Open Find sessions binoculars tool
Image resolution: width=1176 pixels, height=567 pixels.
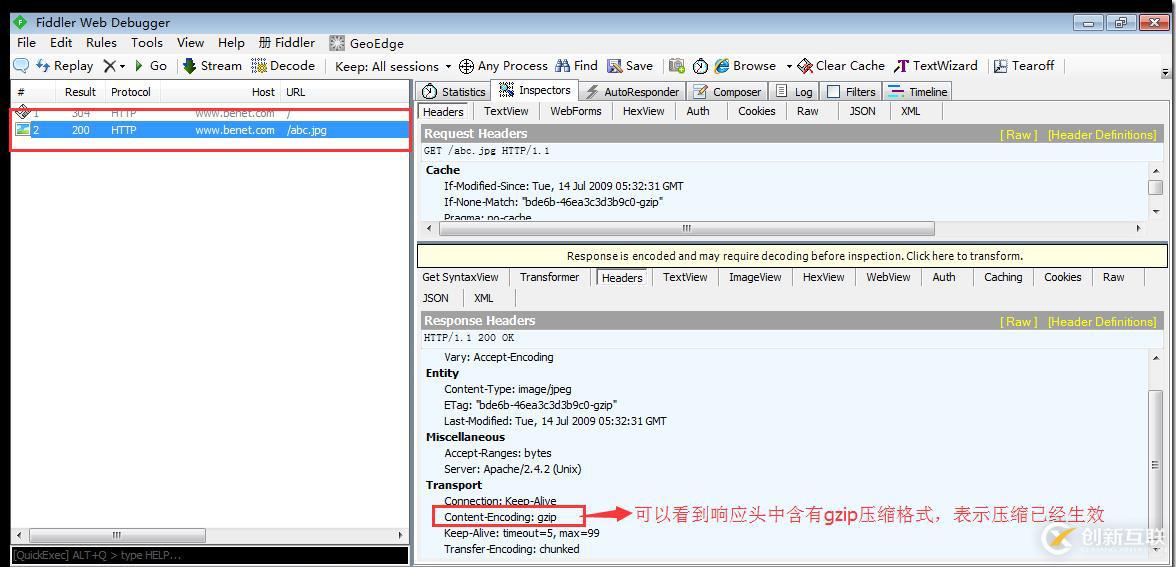click(576, 66)
